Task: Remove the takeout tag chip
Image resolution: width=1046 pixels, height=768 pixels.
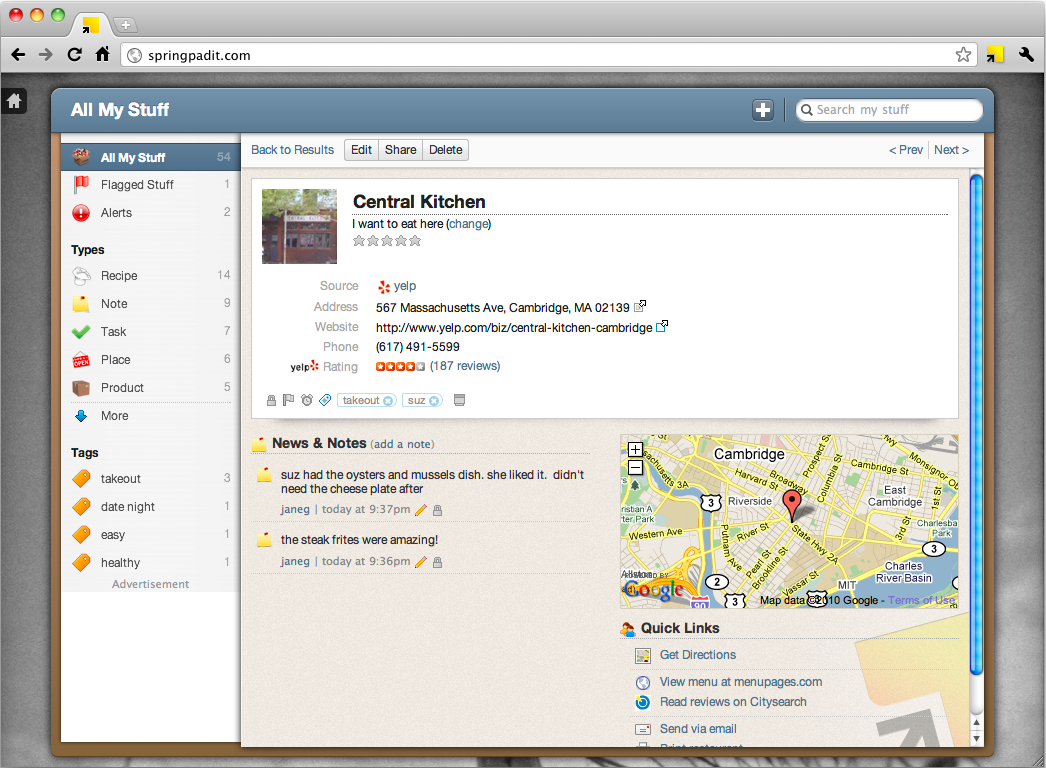Action: point(388,401)
